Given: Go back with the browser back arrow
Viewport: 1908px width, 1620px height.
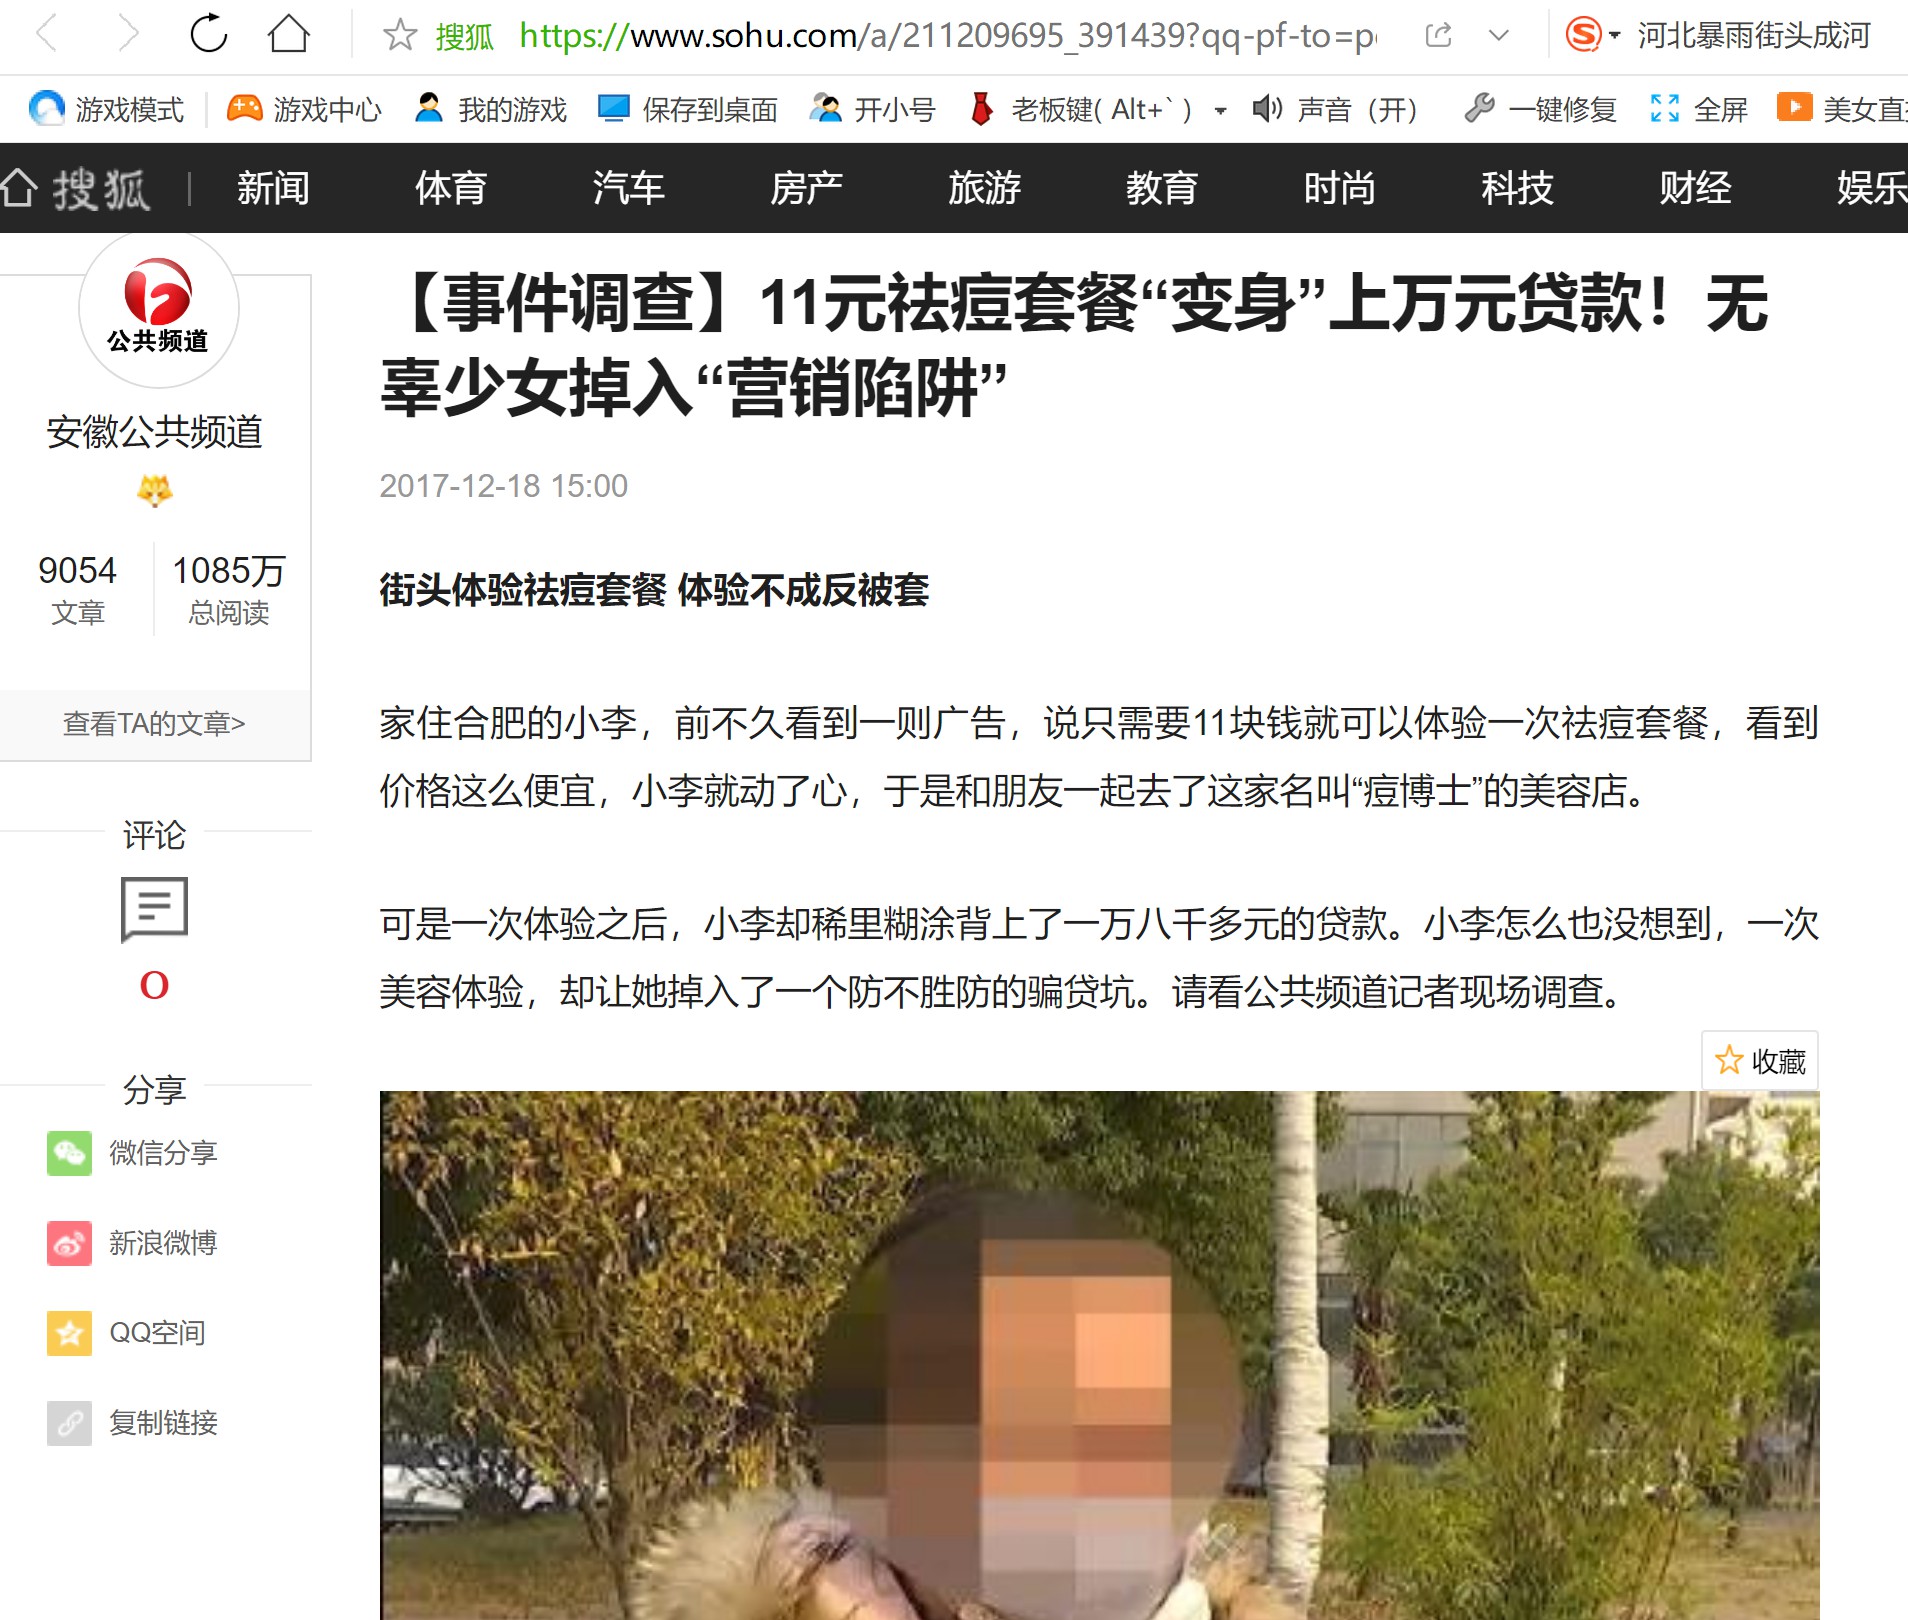Looking at the screenshot, I should point(46,35).
